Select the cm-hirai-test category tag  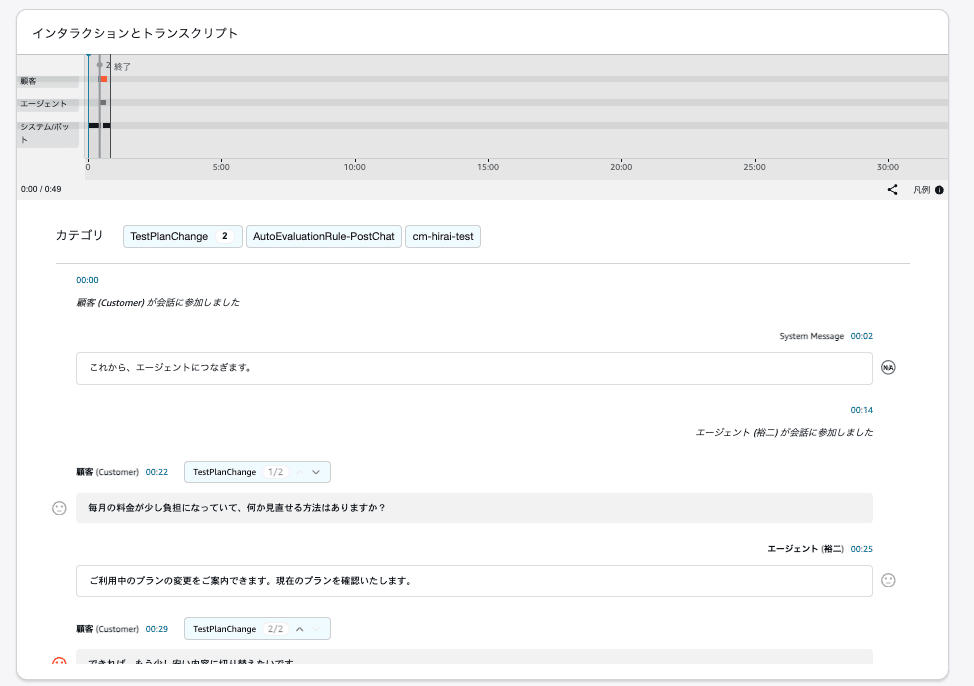[x=443, y=236]
